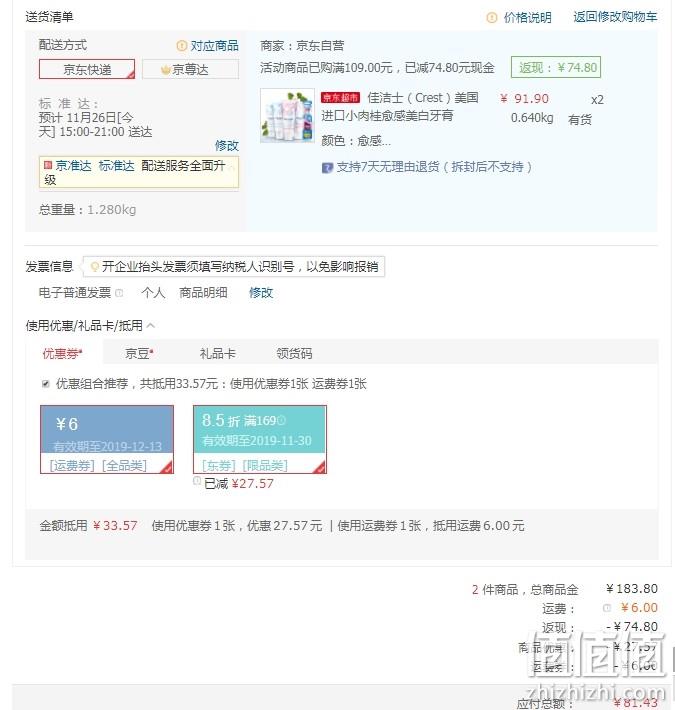This screenshot has width=675, height=710.
Task: Open the 价格说明 link
Action: [x=527, y=18]
